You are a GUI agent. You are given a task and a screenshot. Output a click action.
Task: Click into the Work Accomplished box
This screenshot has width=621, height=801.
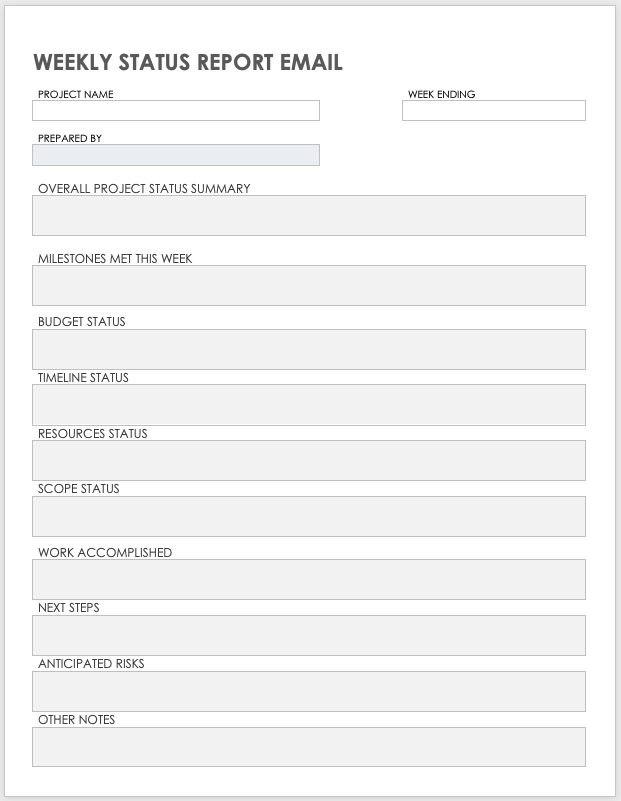(x=308, y=580)
